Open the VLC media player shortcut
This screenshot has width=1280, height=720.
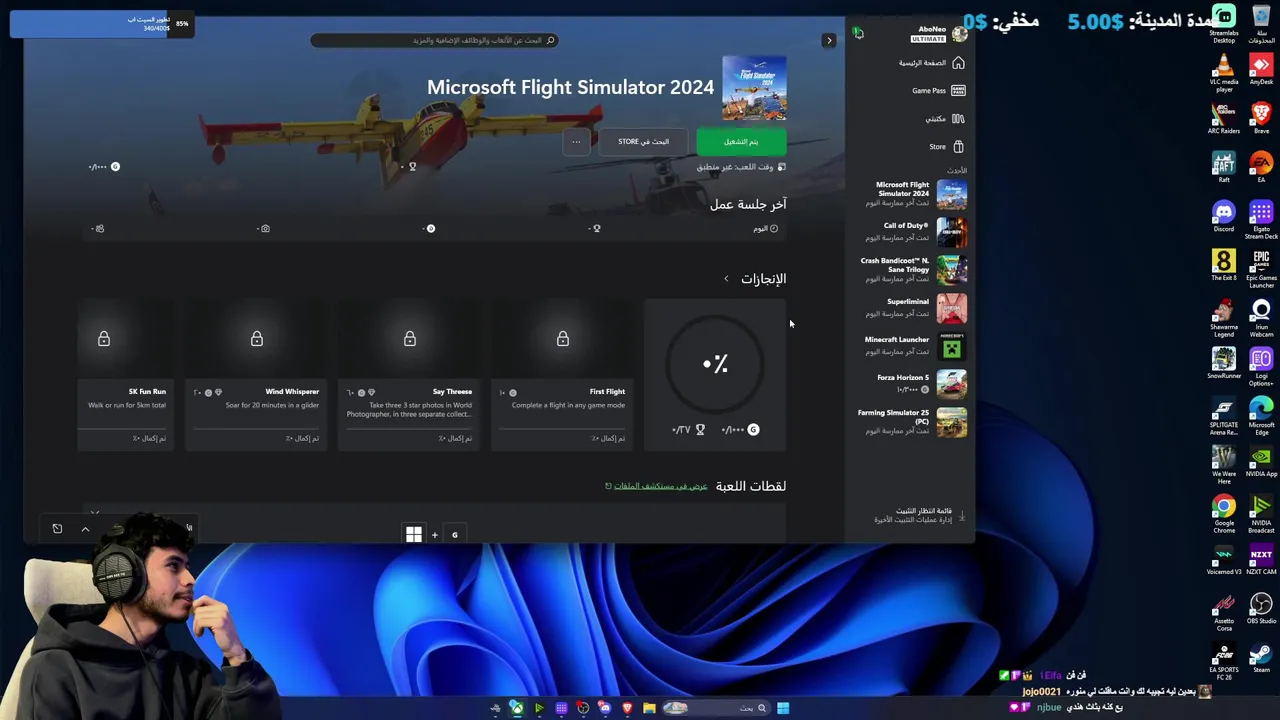(x=1224, y=74)
